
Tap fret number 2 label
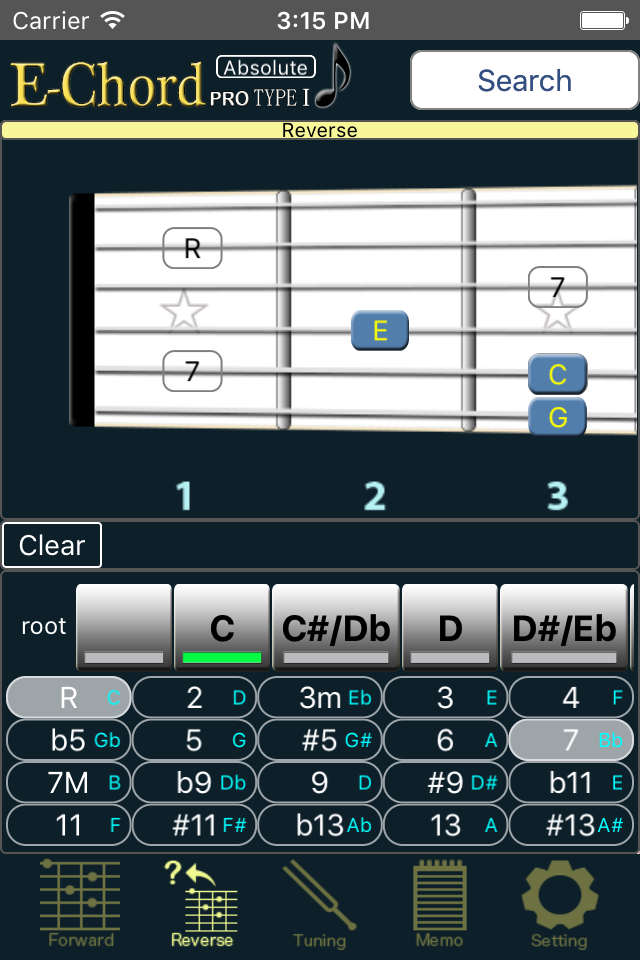click(x=375, y=495)
